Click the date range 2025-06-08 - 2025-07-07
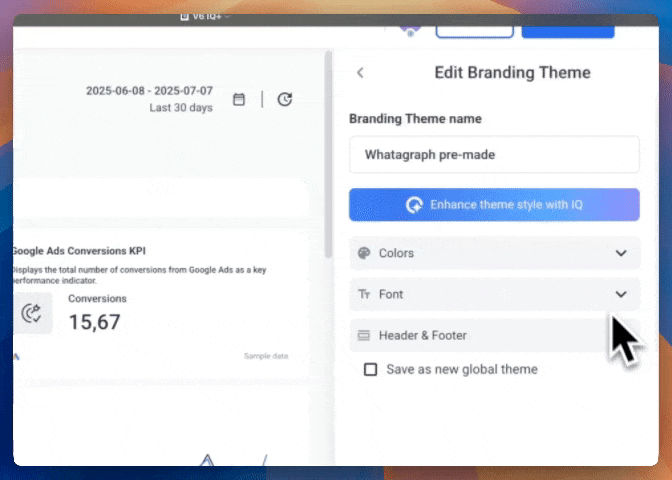This screenshot has width=672, height=480. [x=149, y=91]
